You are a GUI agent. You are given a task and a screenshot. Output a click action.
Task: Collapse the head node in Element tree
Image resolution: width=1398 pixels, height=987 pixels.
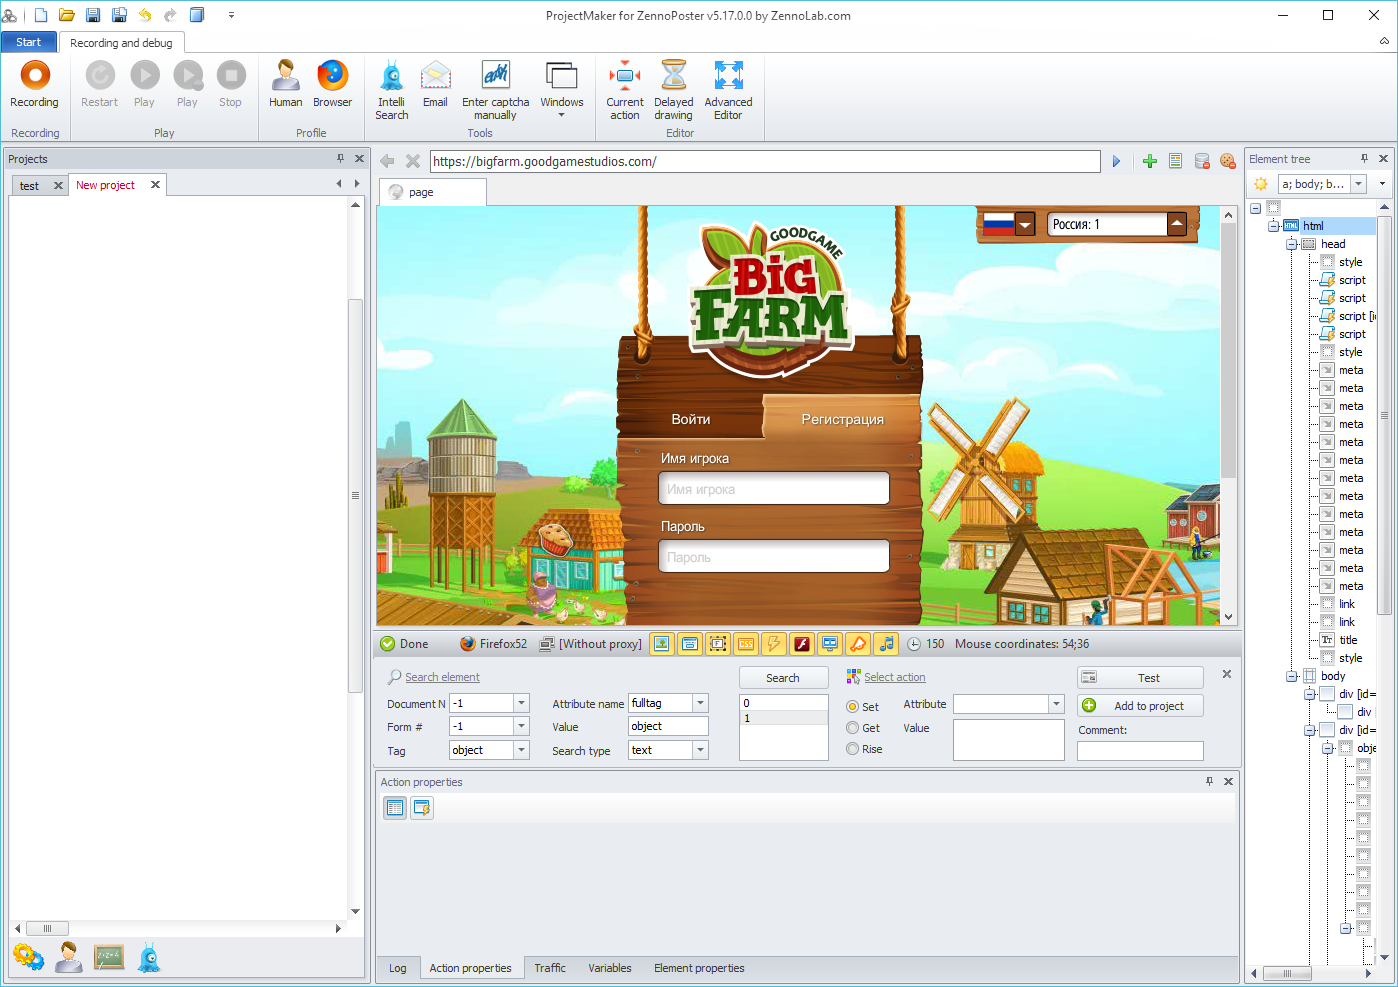pos(1291,244)
